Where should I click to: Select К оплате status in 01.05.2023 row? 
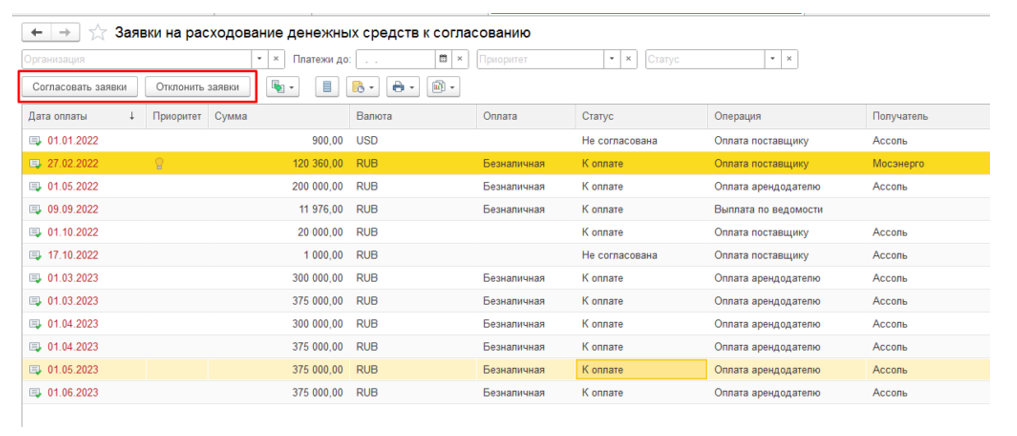point(641,370)
